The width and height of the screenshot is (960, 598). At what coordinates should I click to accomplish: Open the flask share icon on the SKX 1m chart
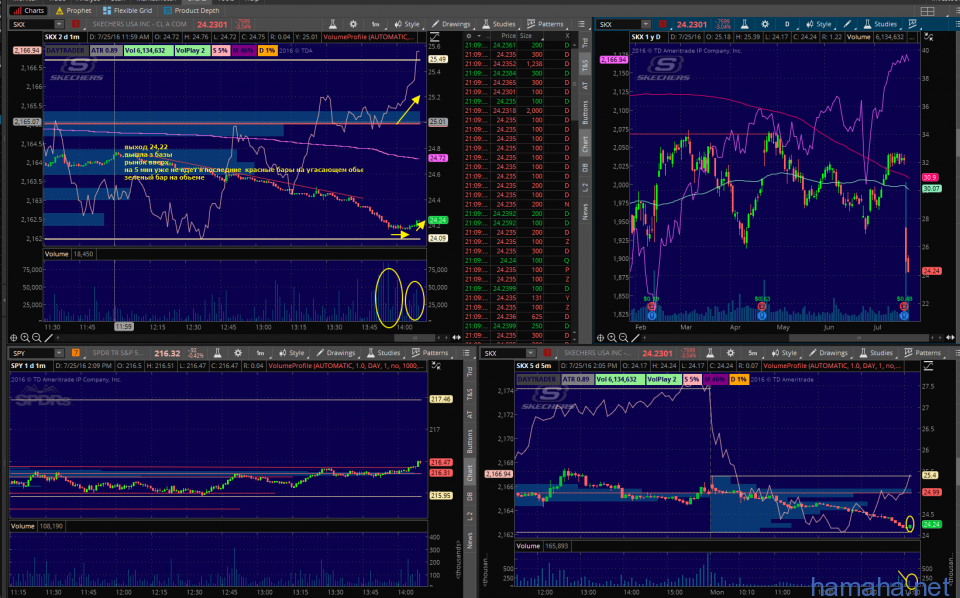click(333, 24)
